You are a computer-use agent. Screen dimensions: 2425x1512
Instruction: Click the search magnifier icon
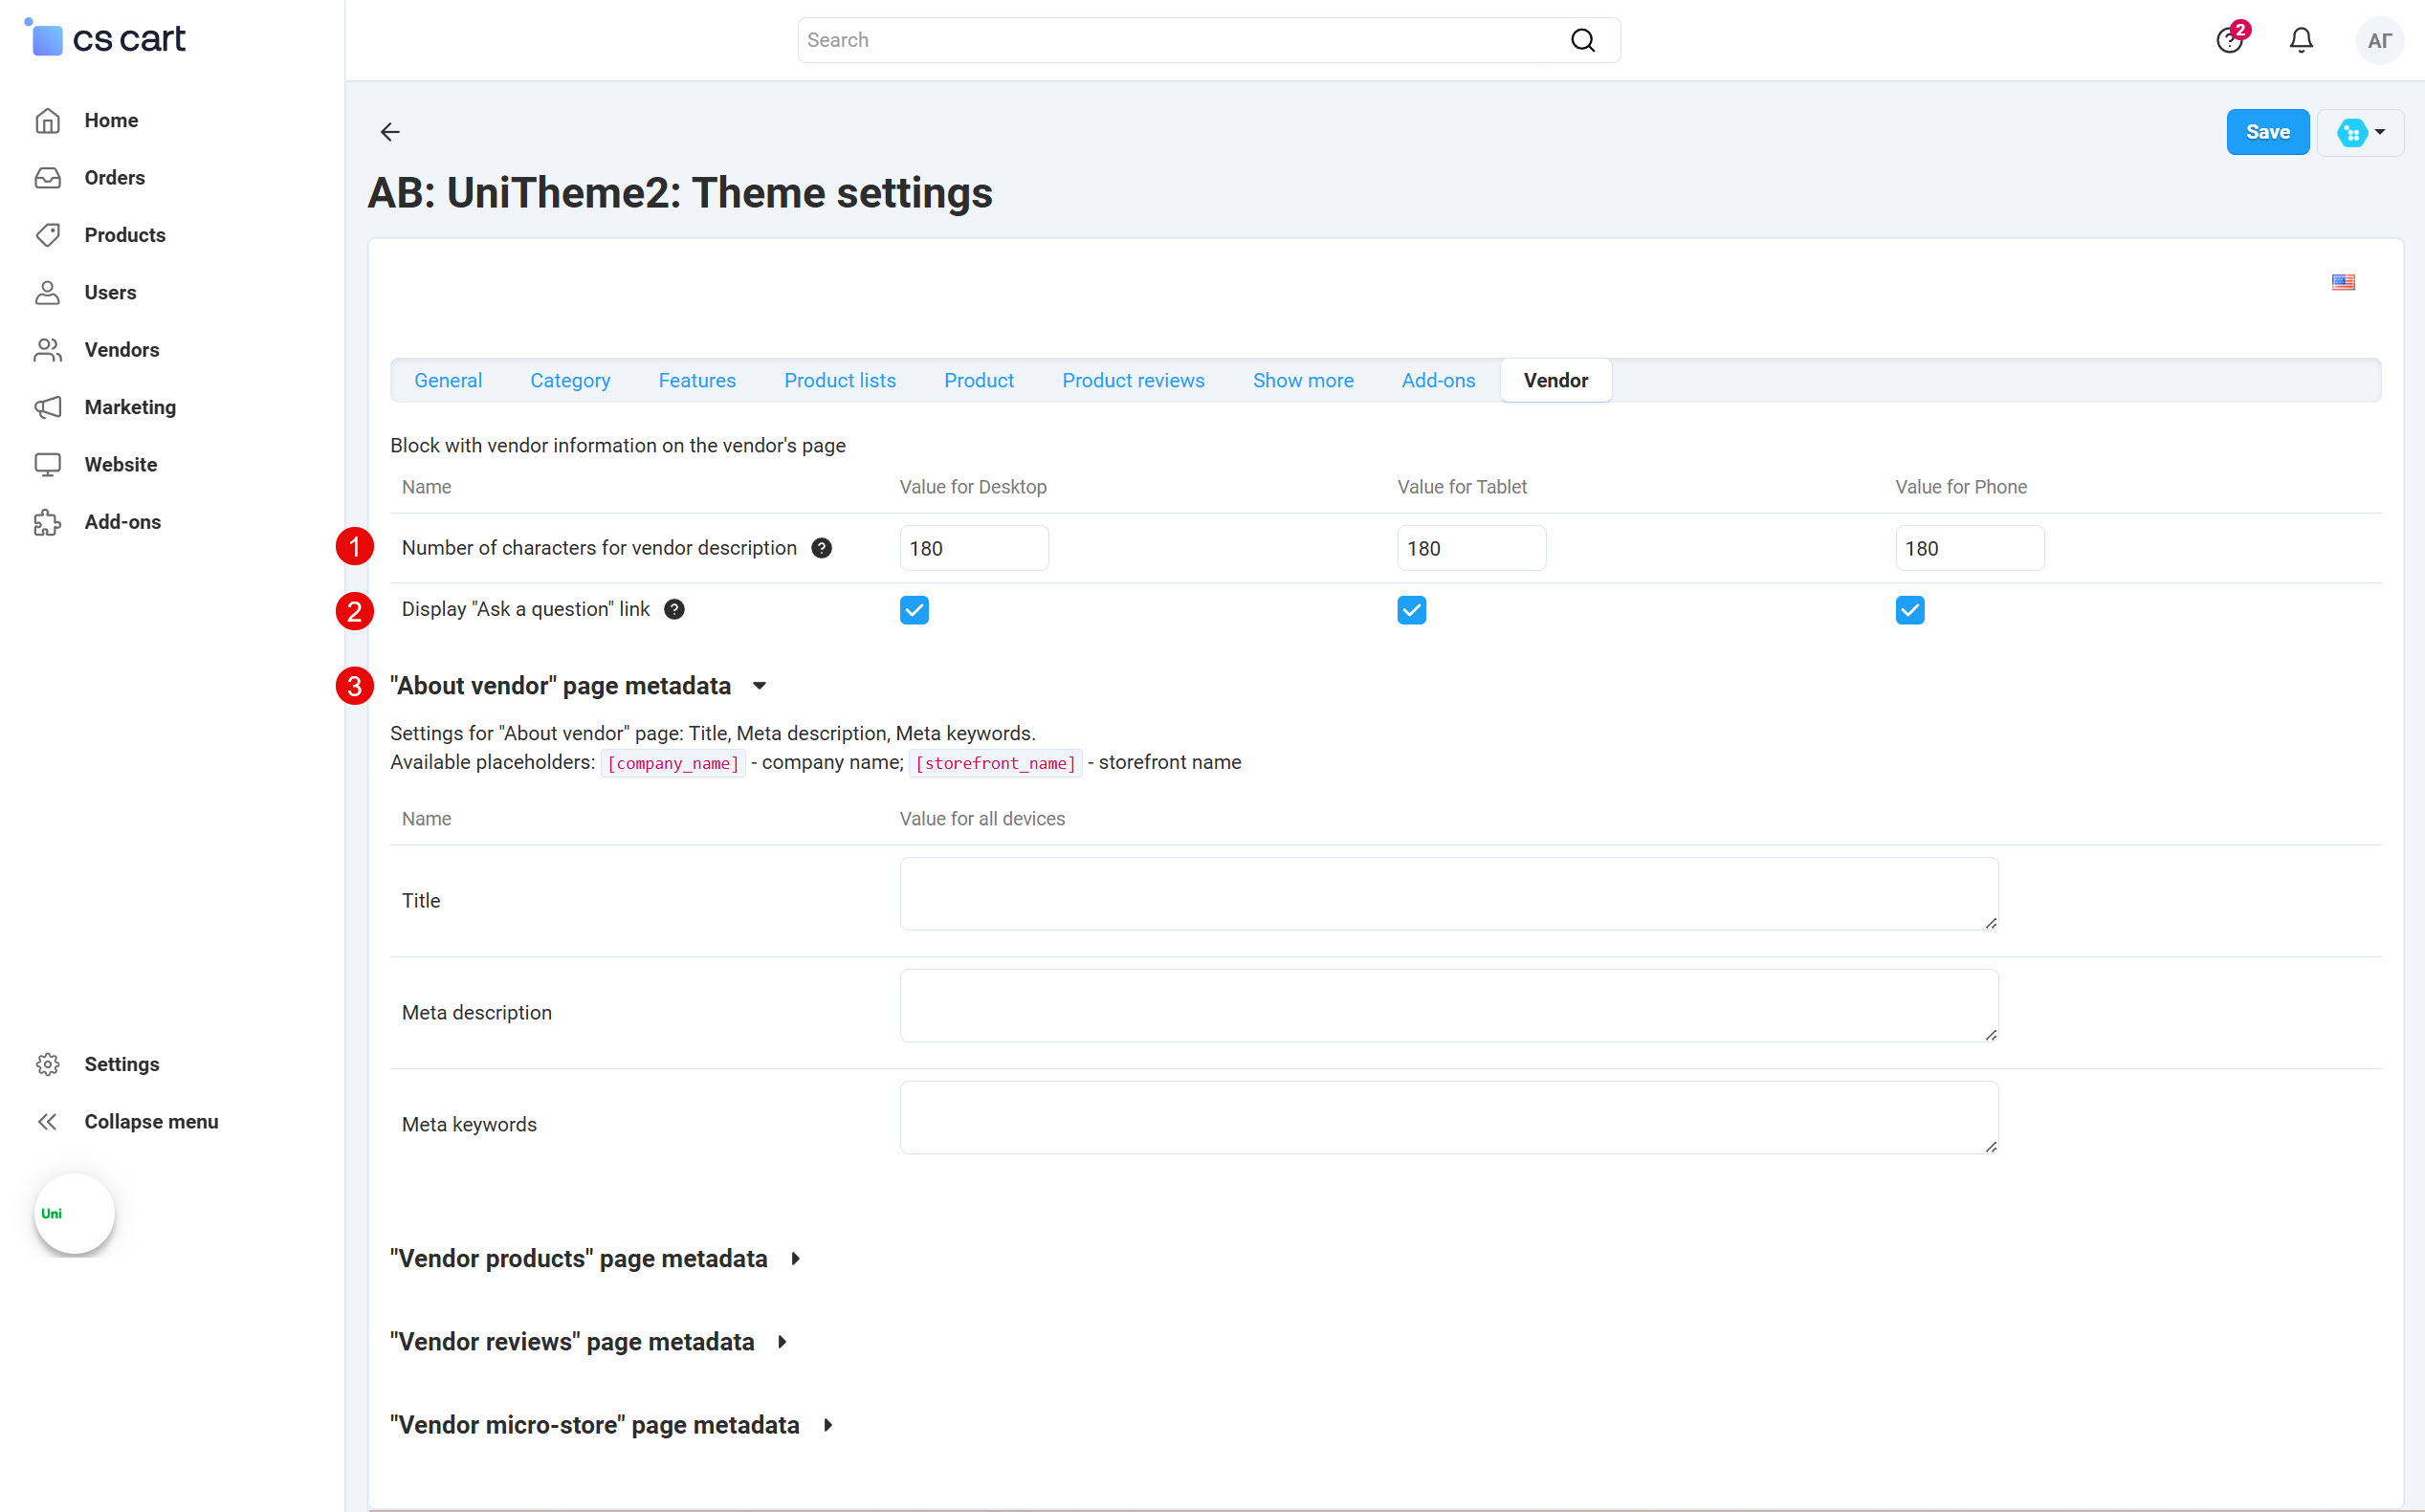coord(1583,40)
